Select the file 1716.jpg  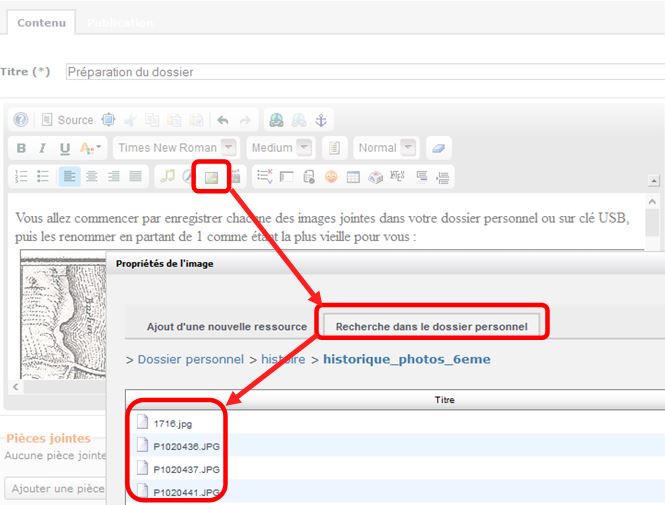(172, 424)
